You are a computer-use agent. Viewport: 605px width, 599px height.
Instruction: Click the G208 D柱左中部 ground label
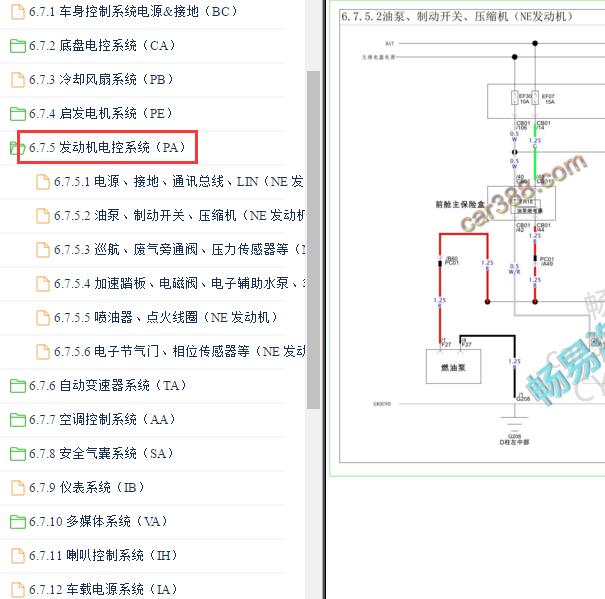514,439
